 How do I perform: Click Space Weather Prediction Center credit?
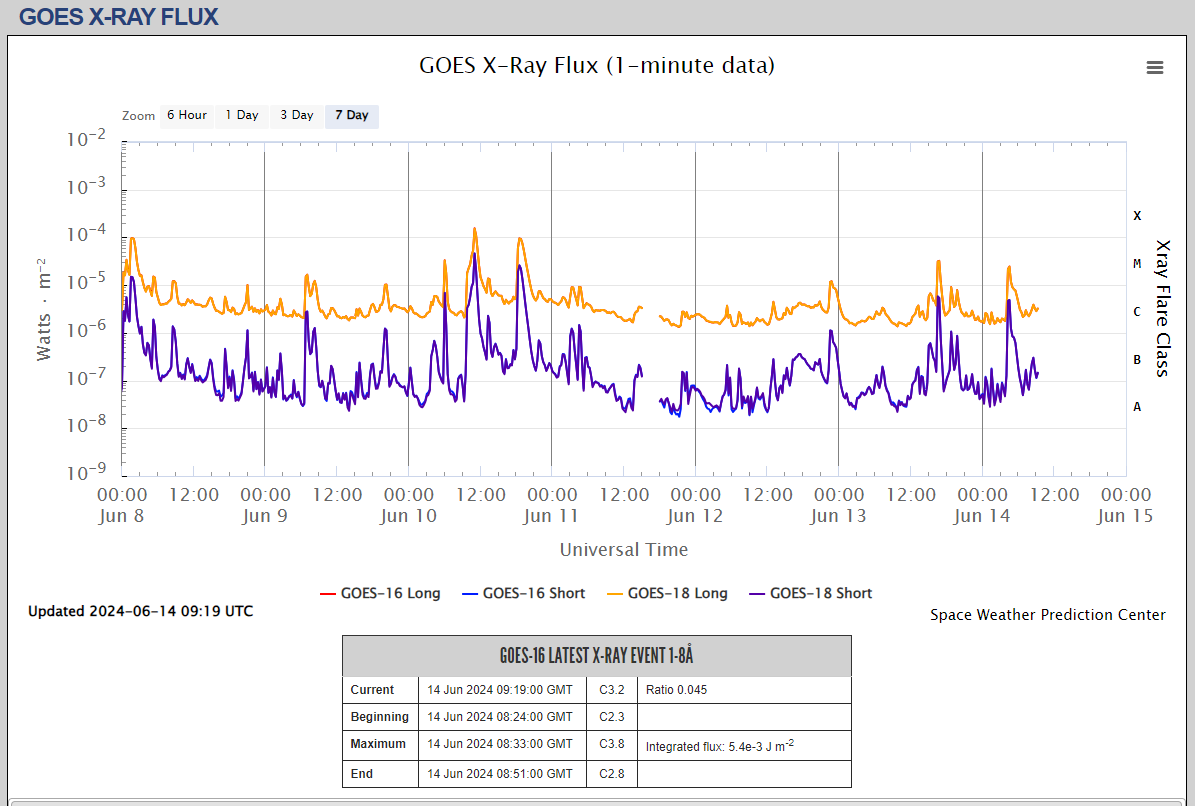click(1047, 615)
